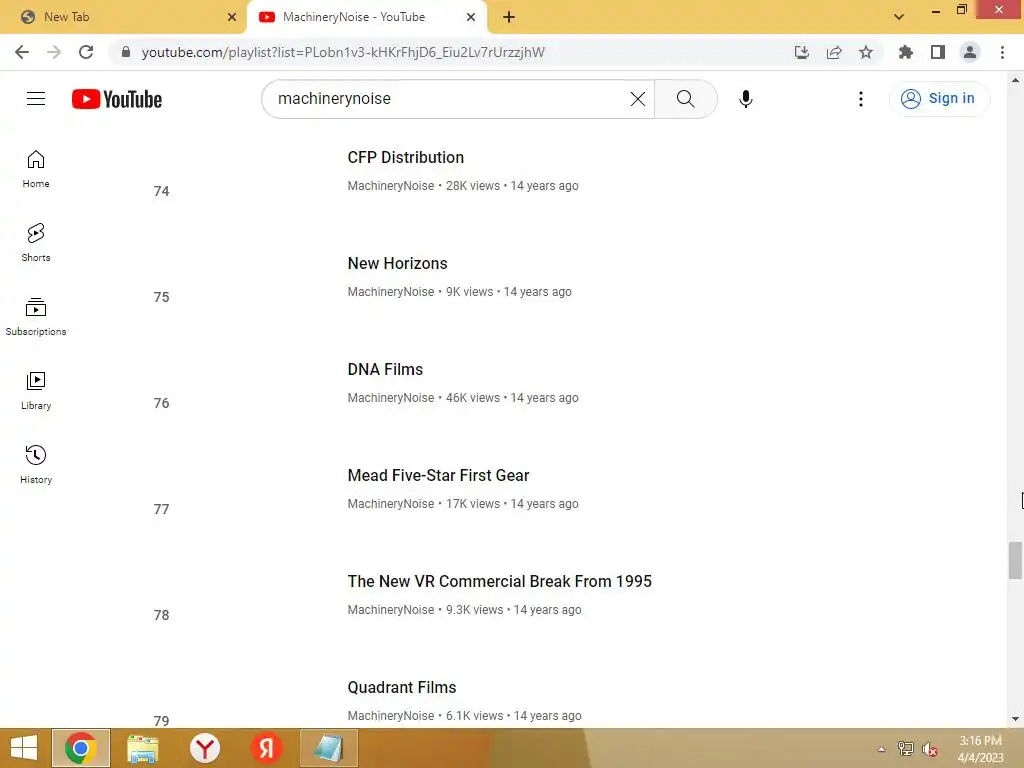Click the scrollbar down arrow
Viewport: 1024px width, 768px height.
[1015, 719]
